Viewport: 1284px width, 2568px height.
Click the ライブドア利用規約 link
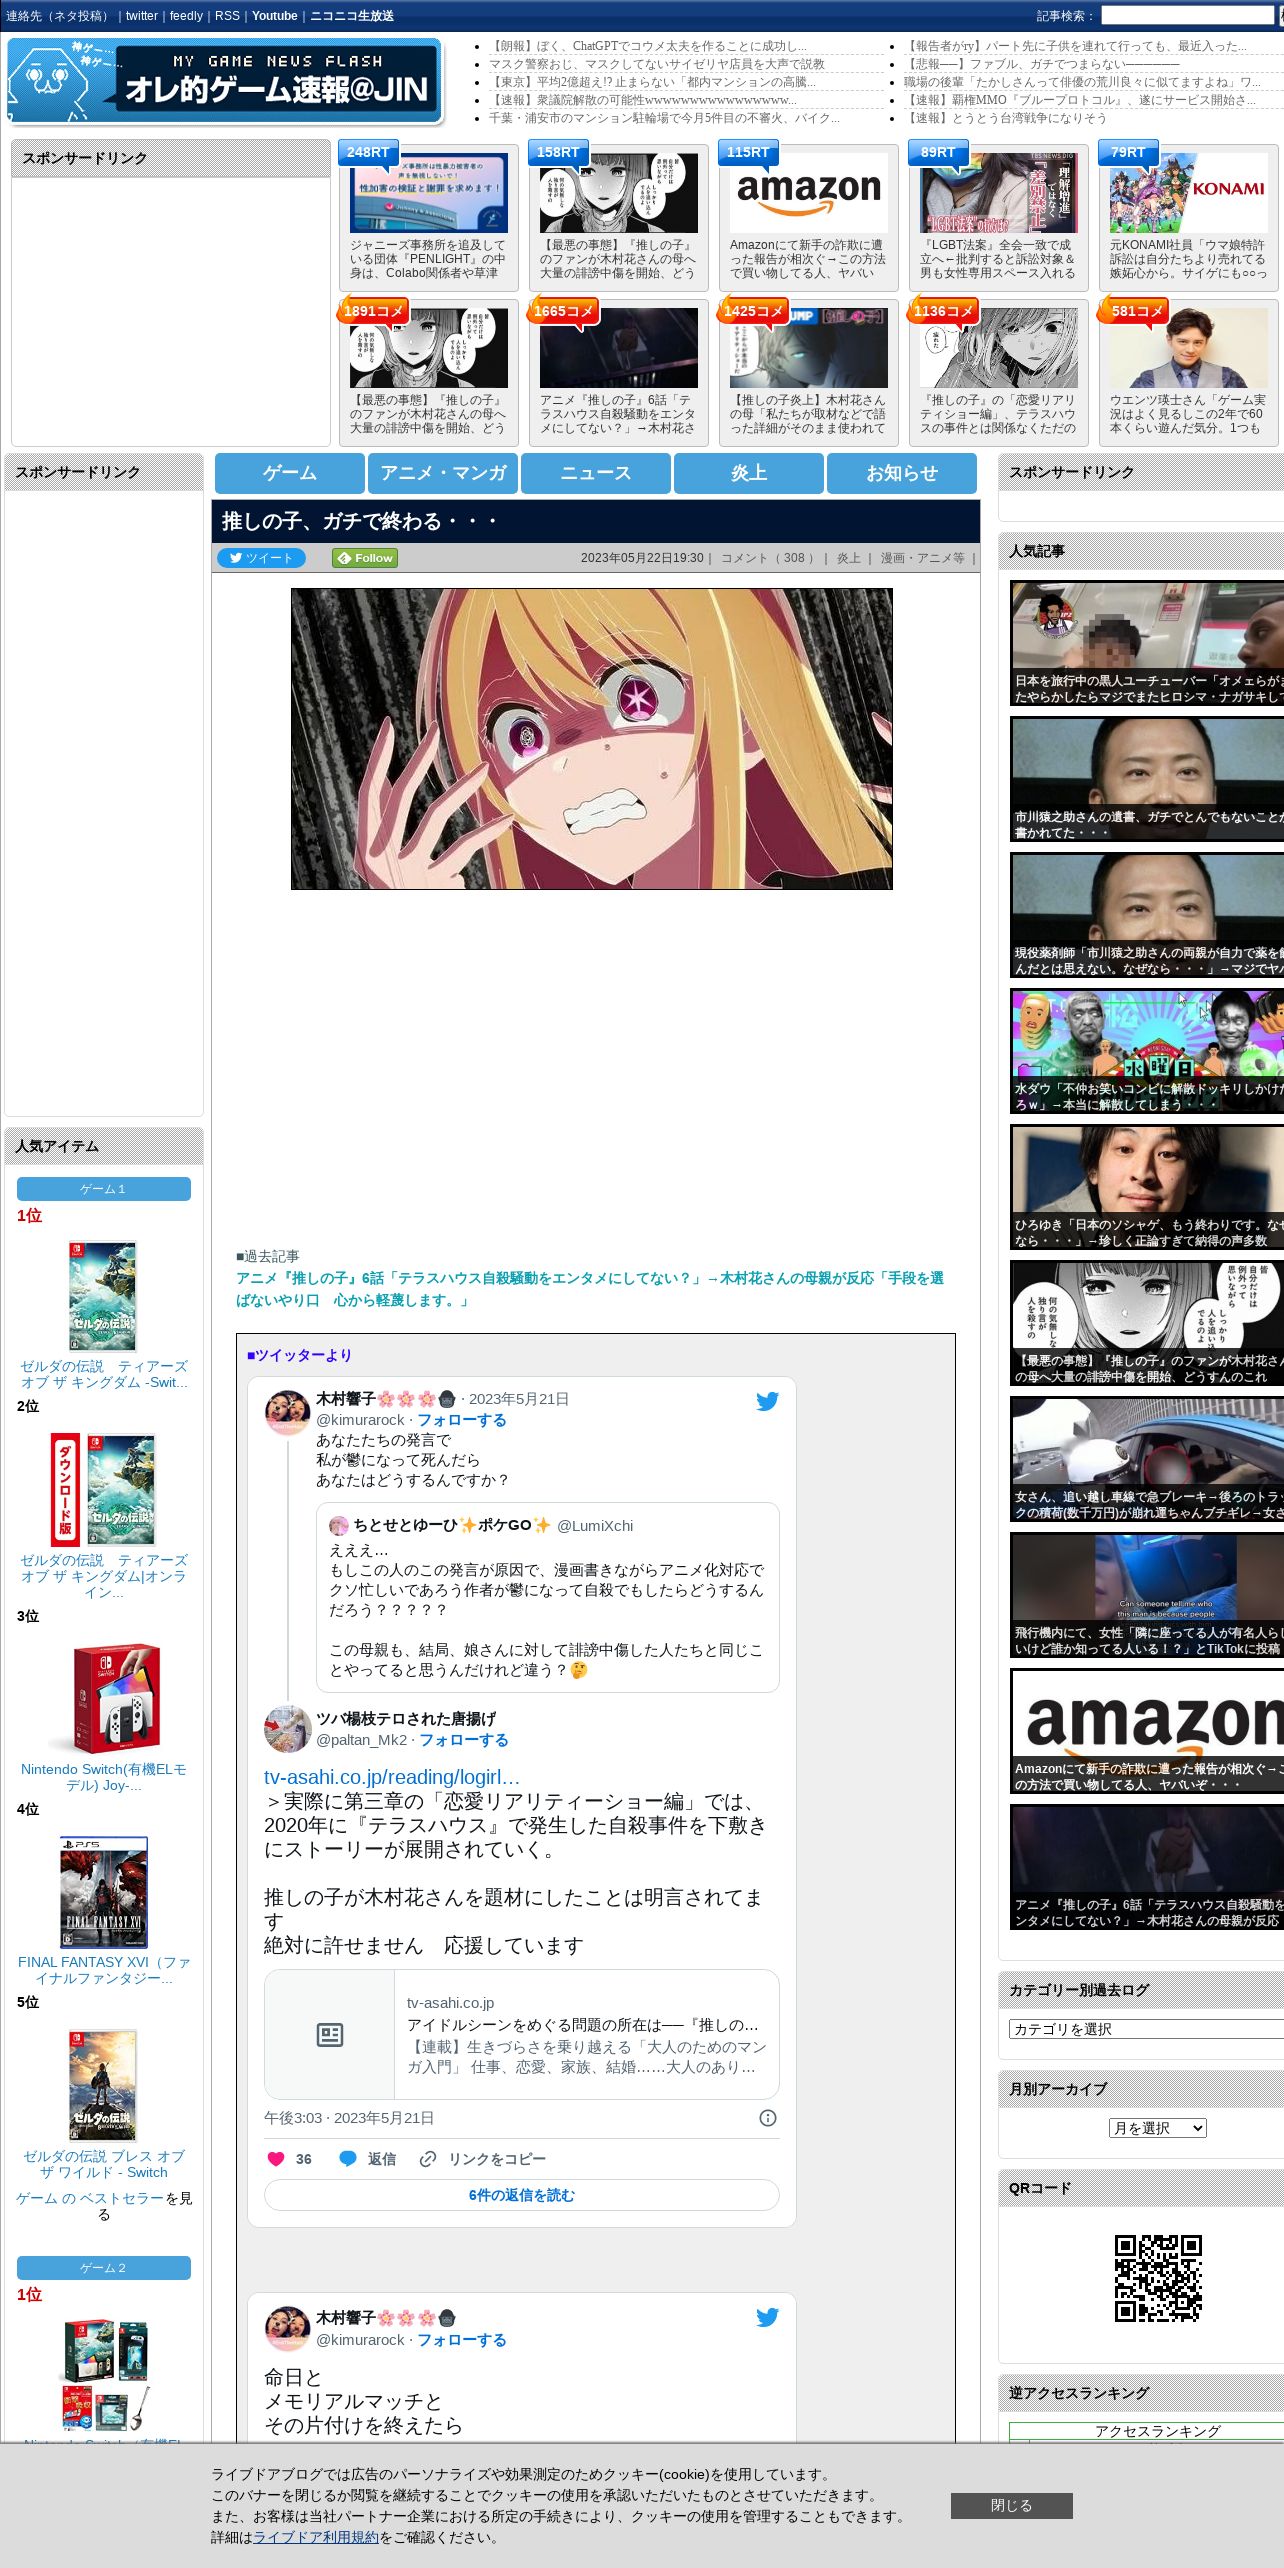(x=315, y=2537)
